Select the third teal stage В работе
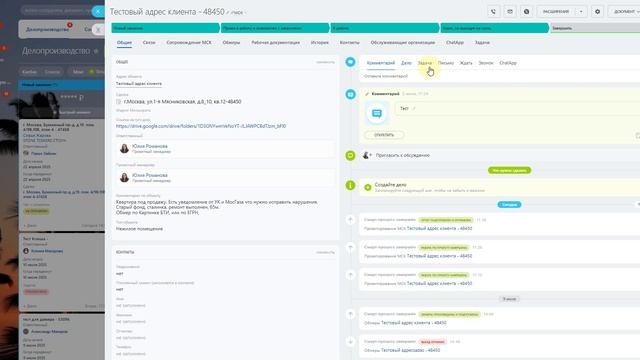 (x=385, y=28)
